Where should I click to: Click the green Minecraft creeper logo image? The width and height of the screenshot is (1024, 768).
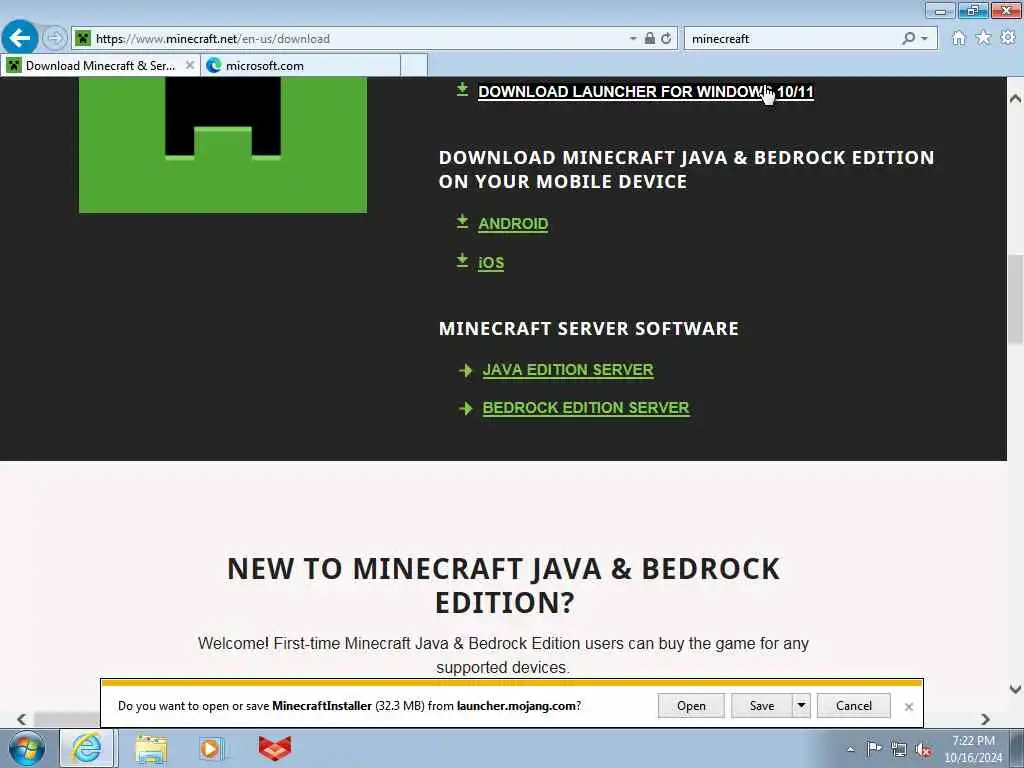click(223, 144)
